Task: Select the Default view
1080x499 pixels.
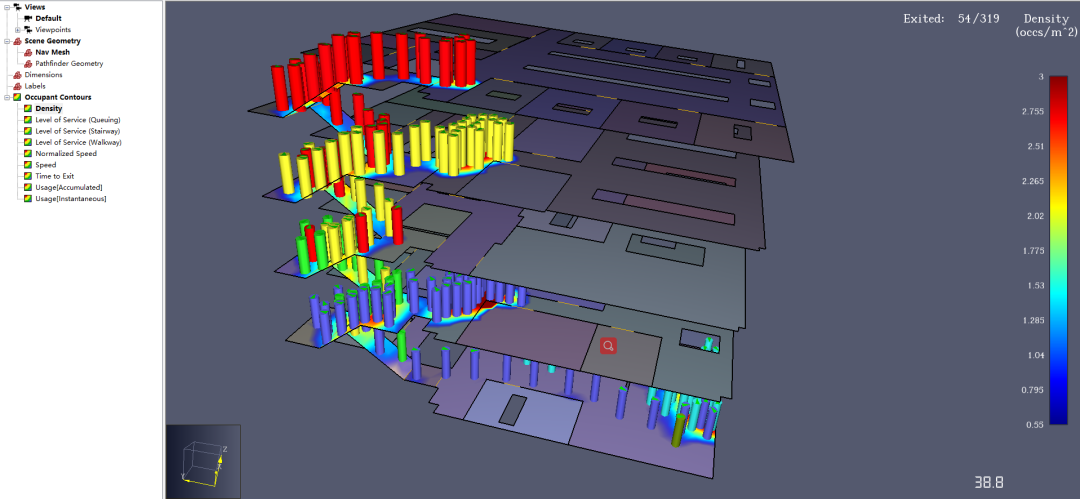Action: coord(48,18)
